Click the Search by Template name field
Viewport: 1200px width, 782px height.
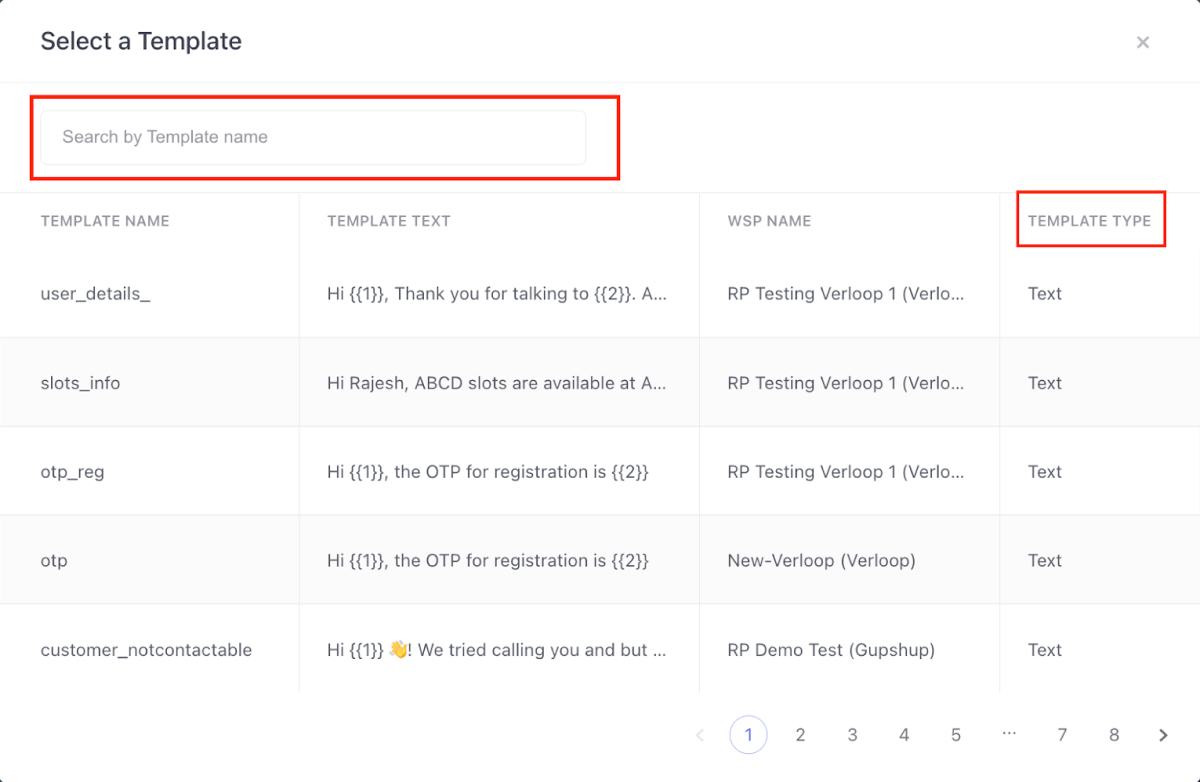[x=313, y=137]
